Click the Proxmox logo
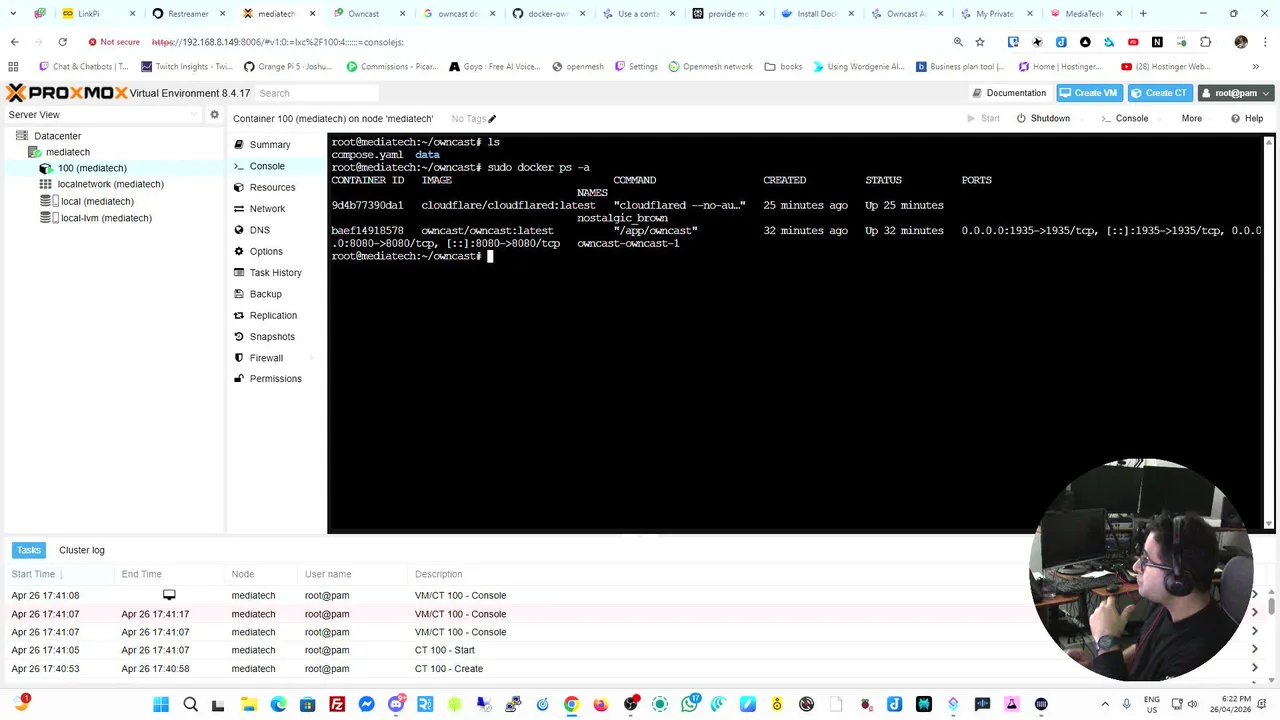Viewport: 1280px width, 720px height. (x=66, y=93)
